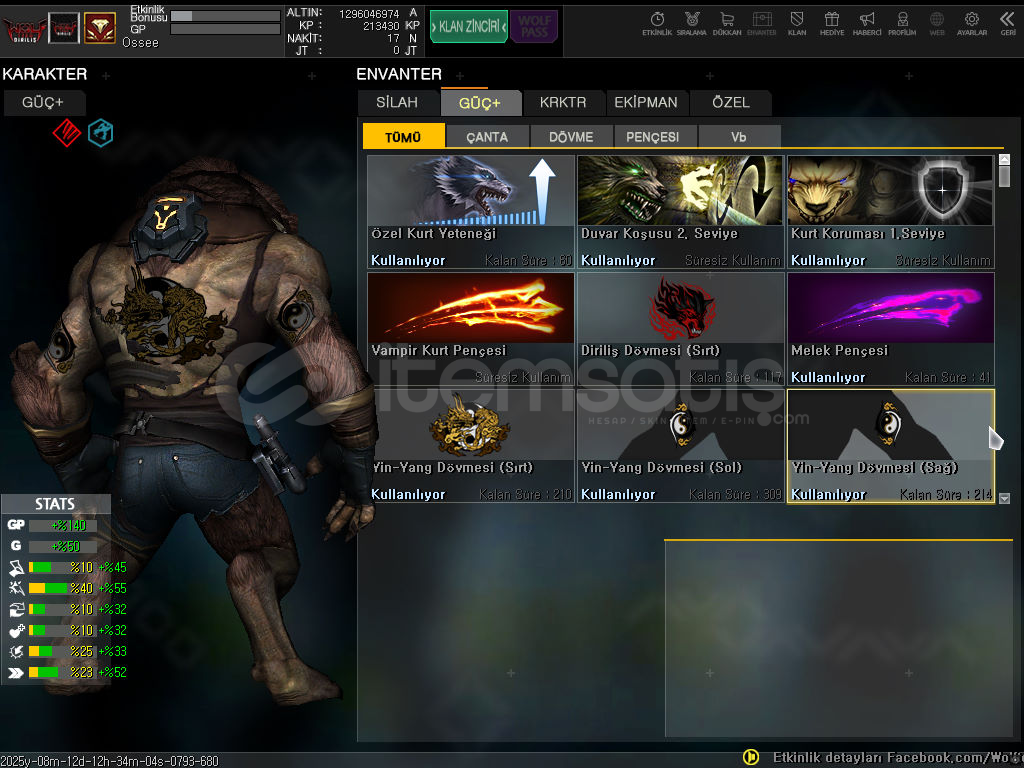This screenshot has width=1024, height=768.
Task: Click the inventory scrollbar down arrow
Action: (1004, 498)
